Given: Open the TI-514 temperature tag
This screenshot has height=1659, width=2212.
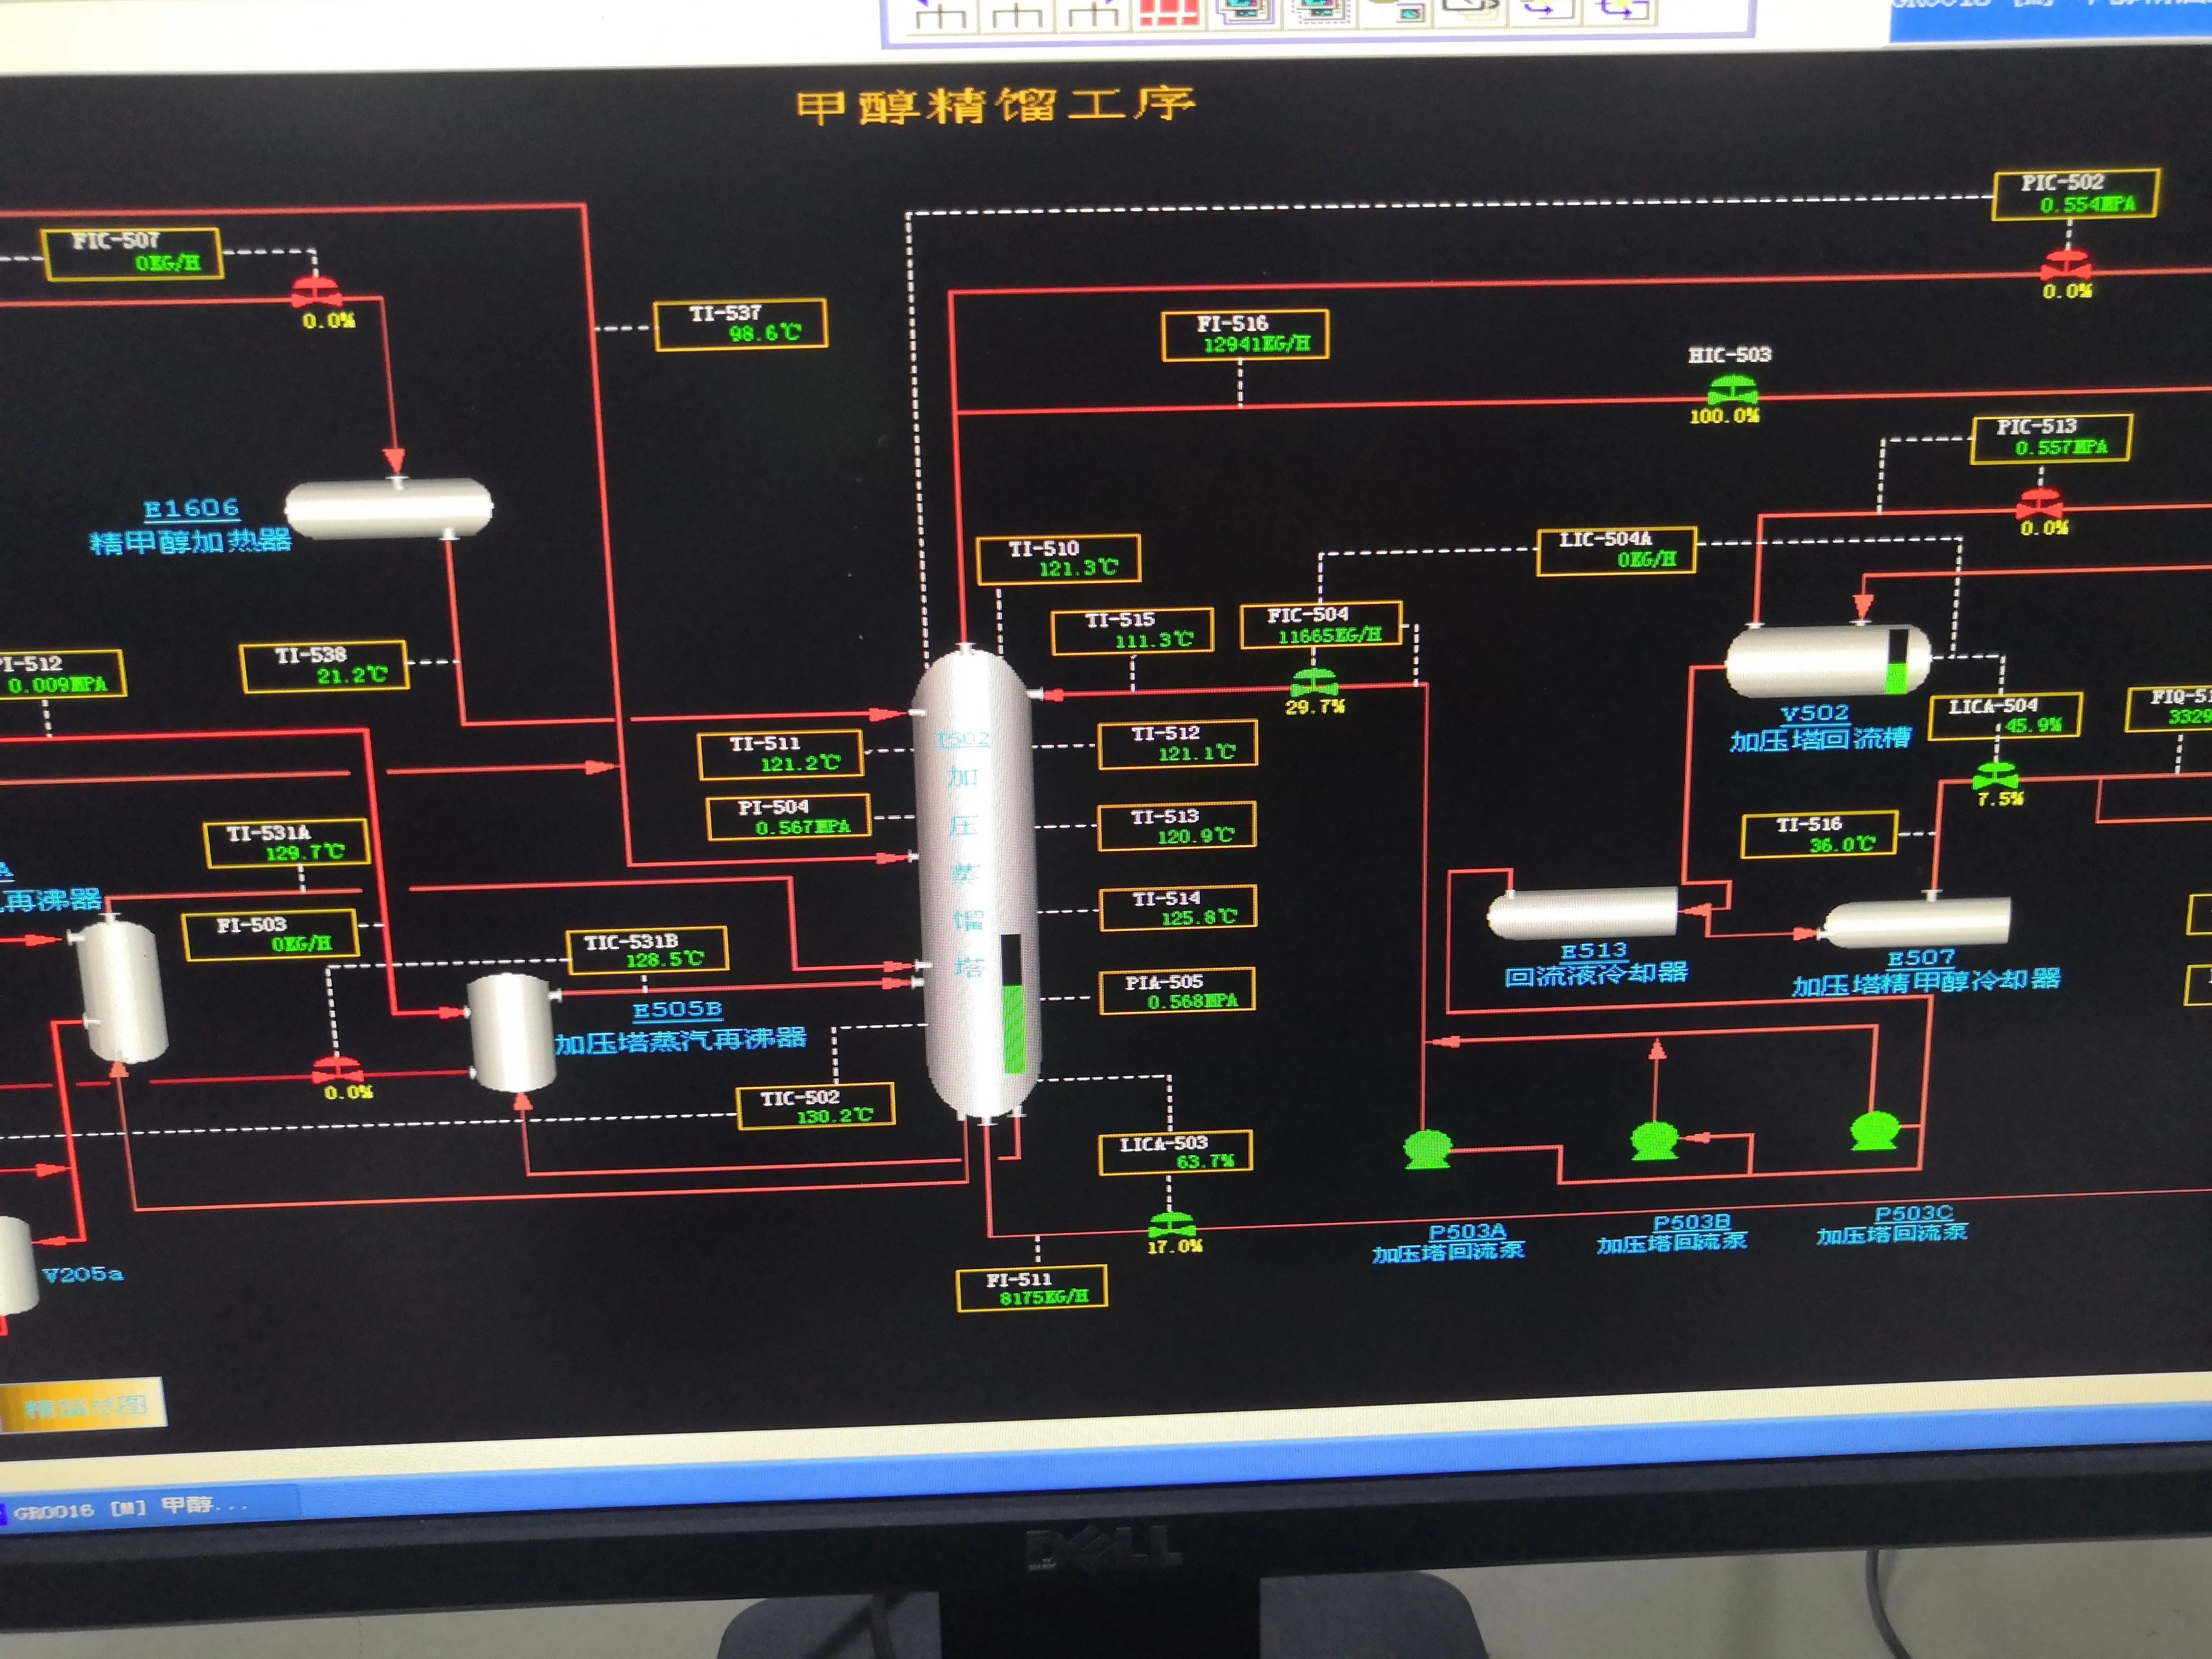Looking at the screenshot, I should click(1179, 908).
